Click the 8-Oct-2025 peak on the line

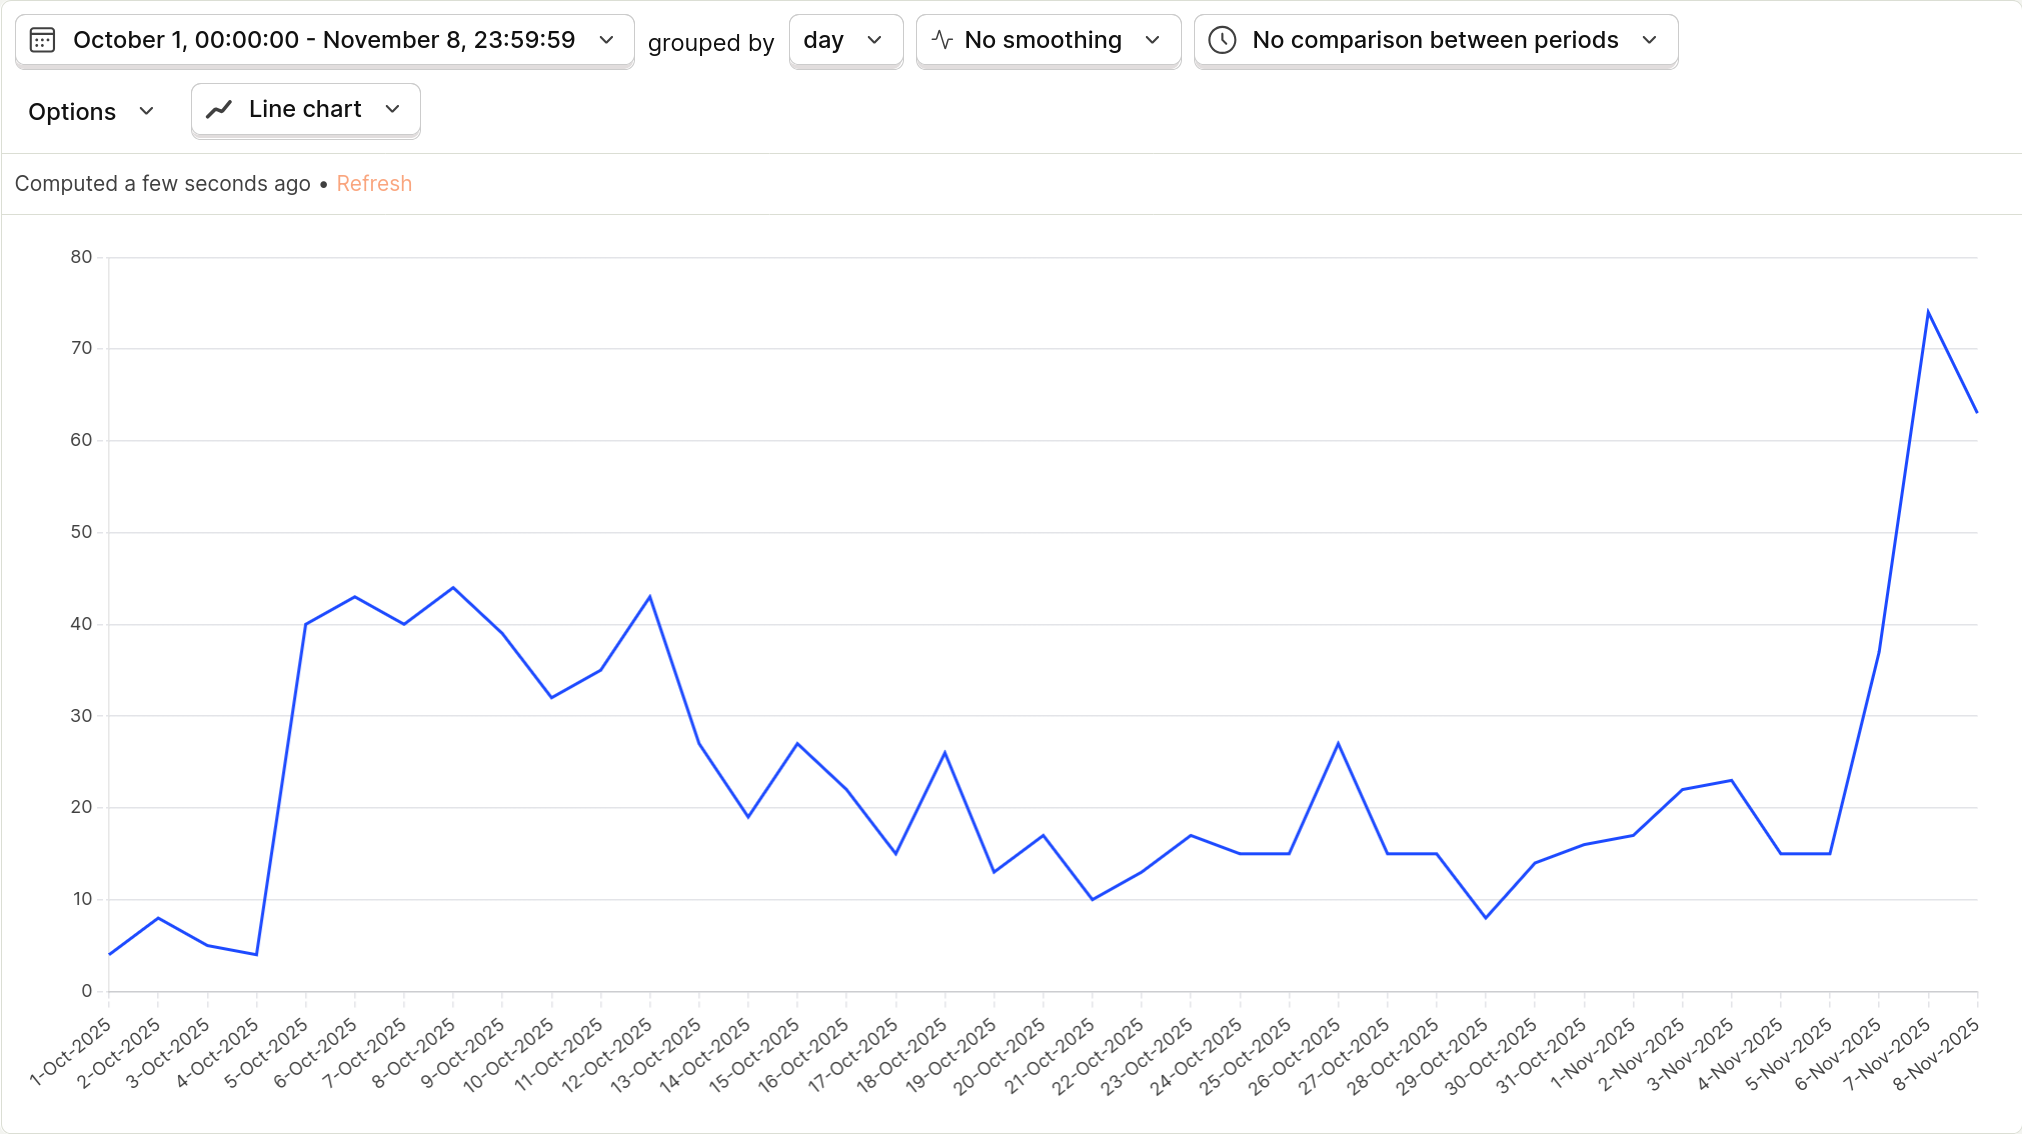(453, 588)
